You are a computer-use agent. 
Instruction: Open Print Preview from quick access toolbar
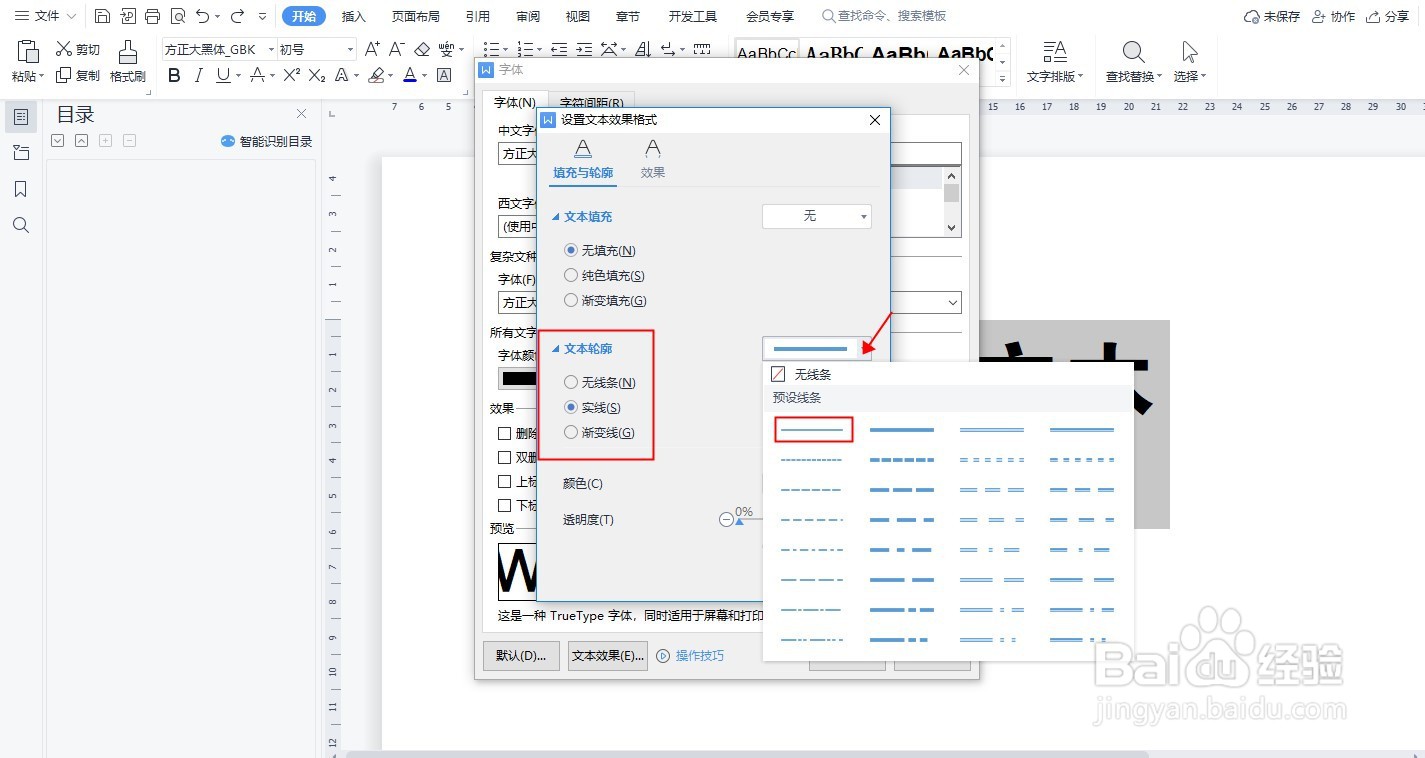click(178, 16)
